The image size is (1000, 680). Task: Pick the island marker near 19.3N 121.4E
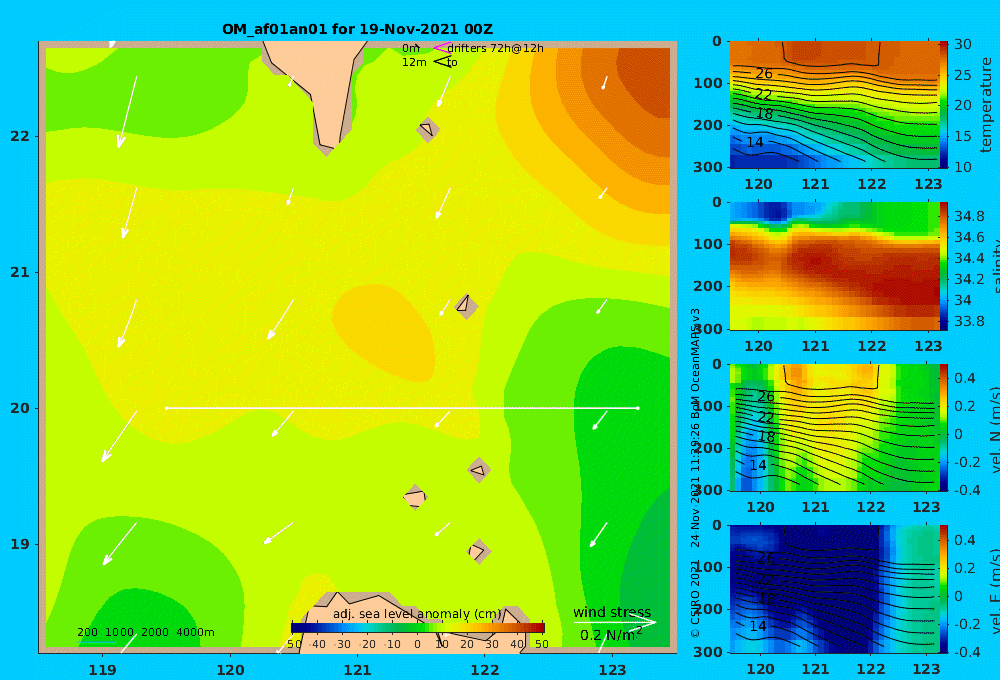pyautogui.click(x=415, y=497)
